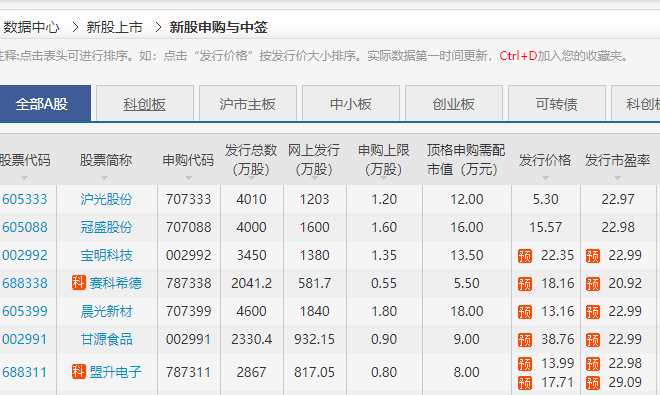Switch to the 可转债 tab

tap(557, 104)
